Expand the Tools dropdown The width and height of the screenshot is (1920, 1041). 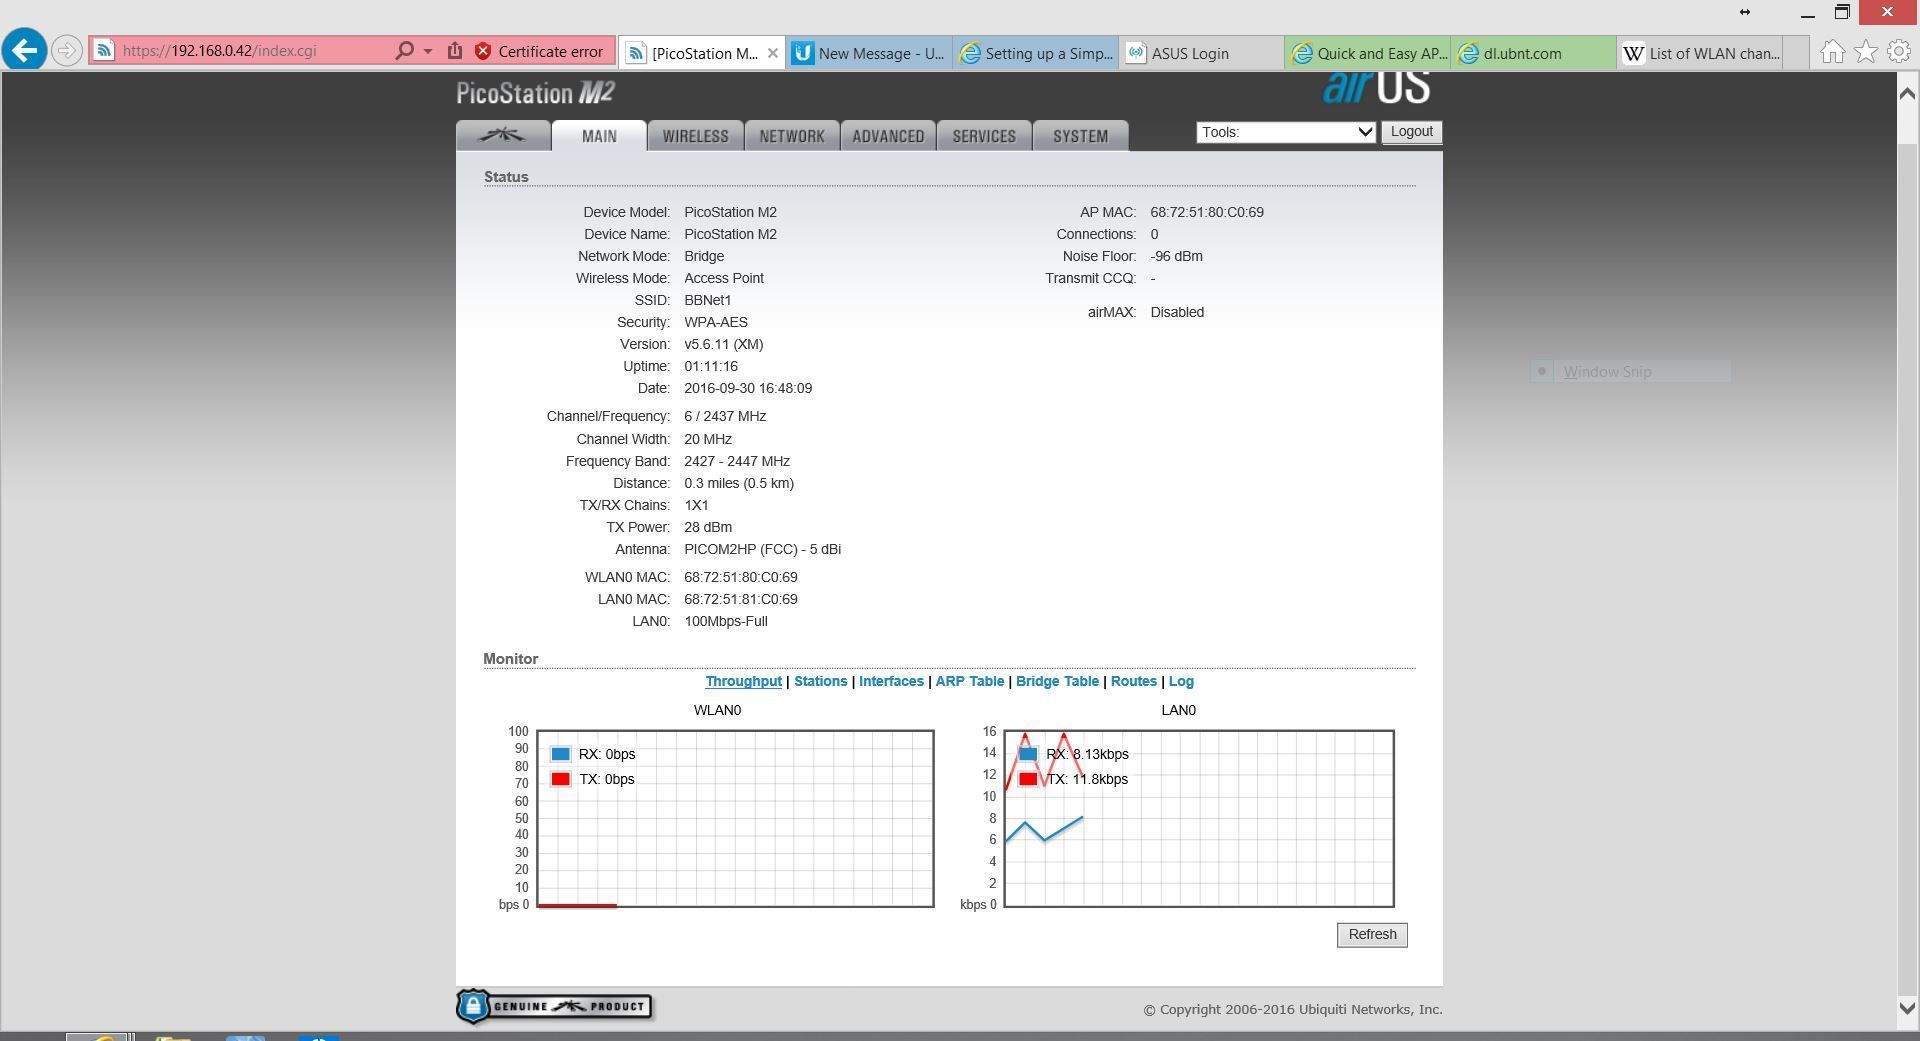pos(1286,132)
